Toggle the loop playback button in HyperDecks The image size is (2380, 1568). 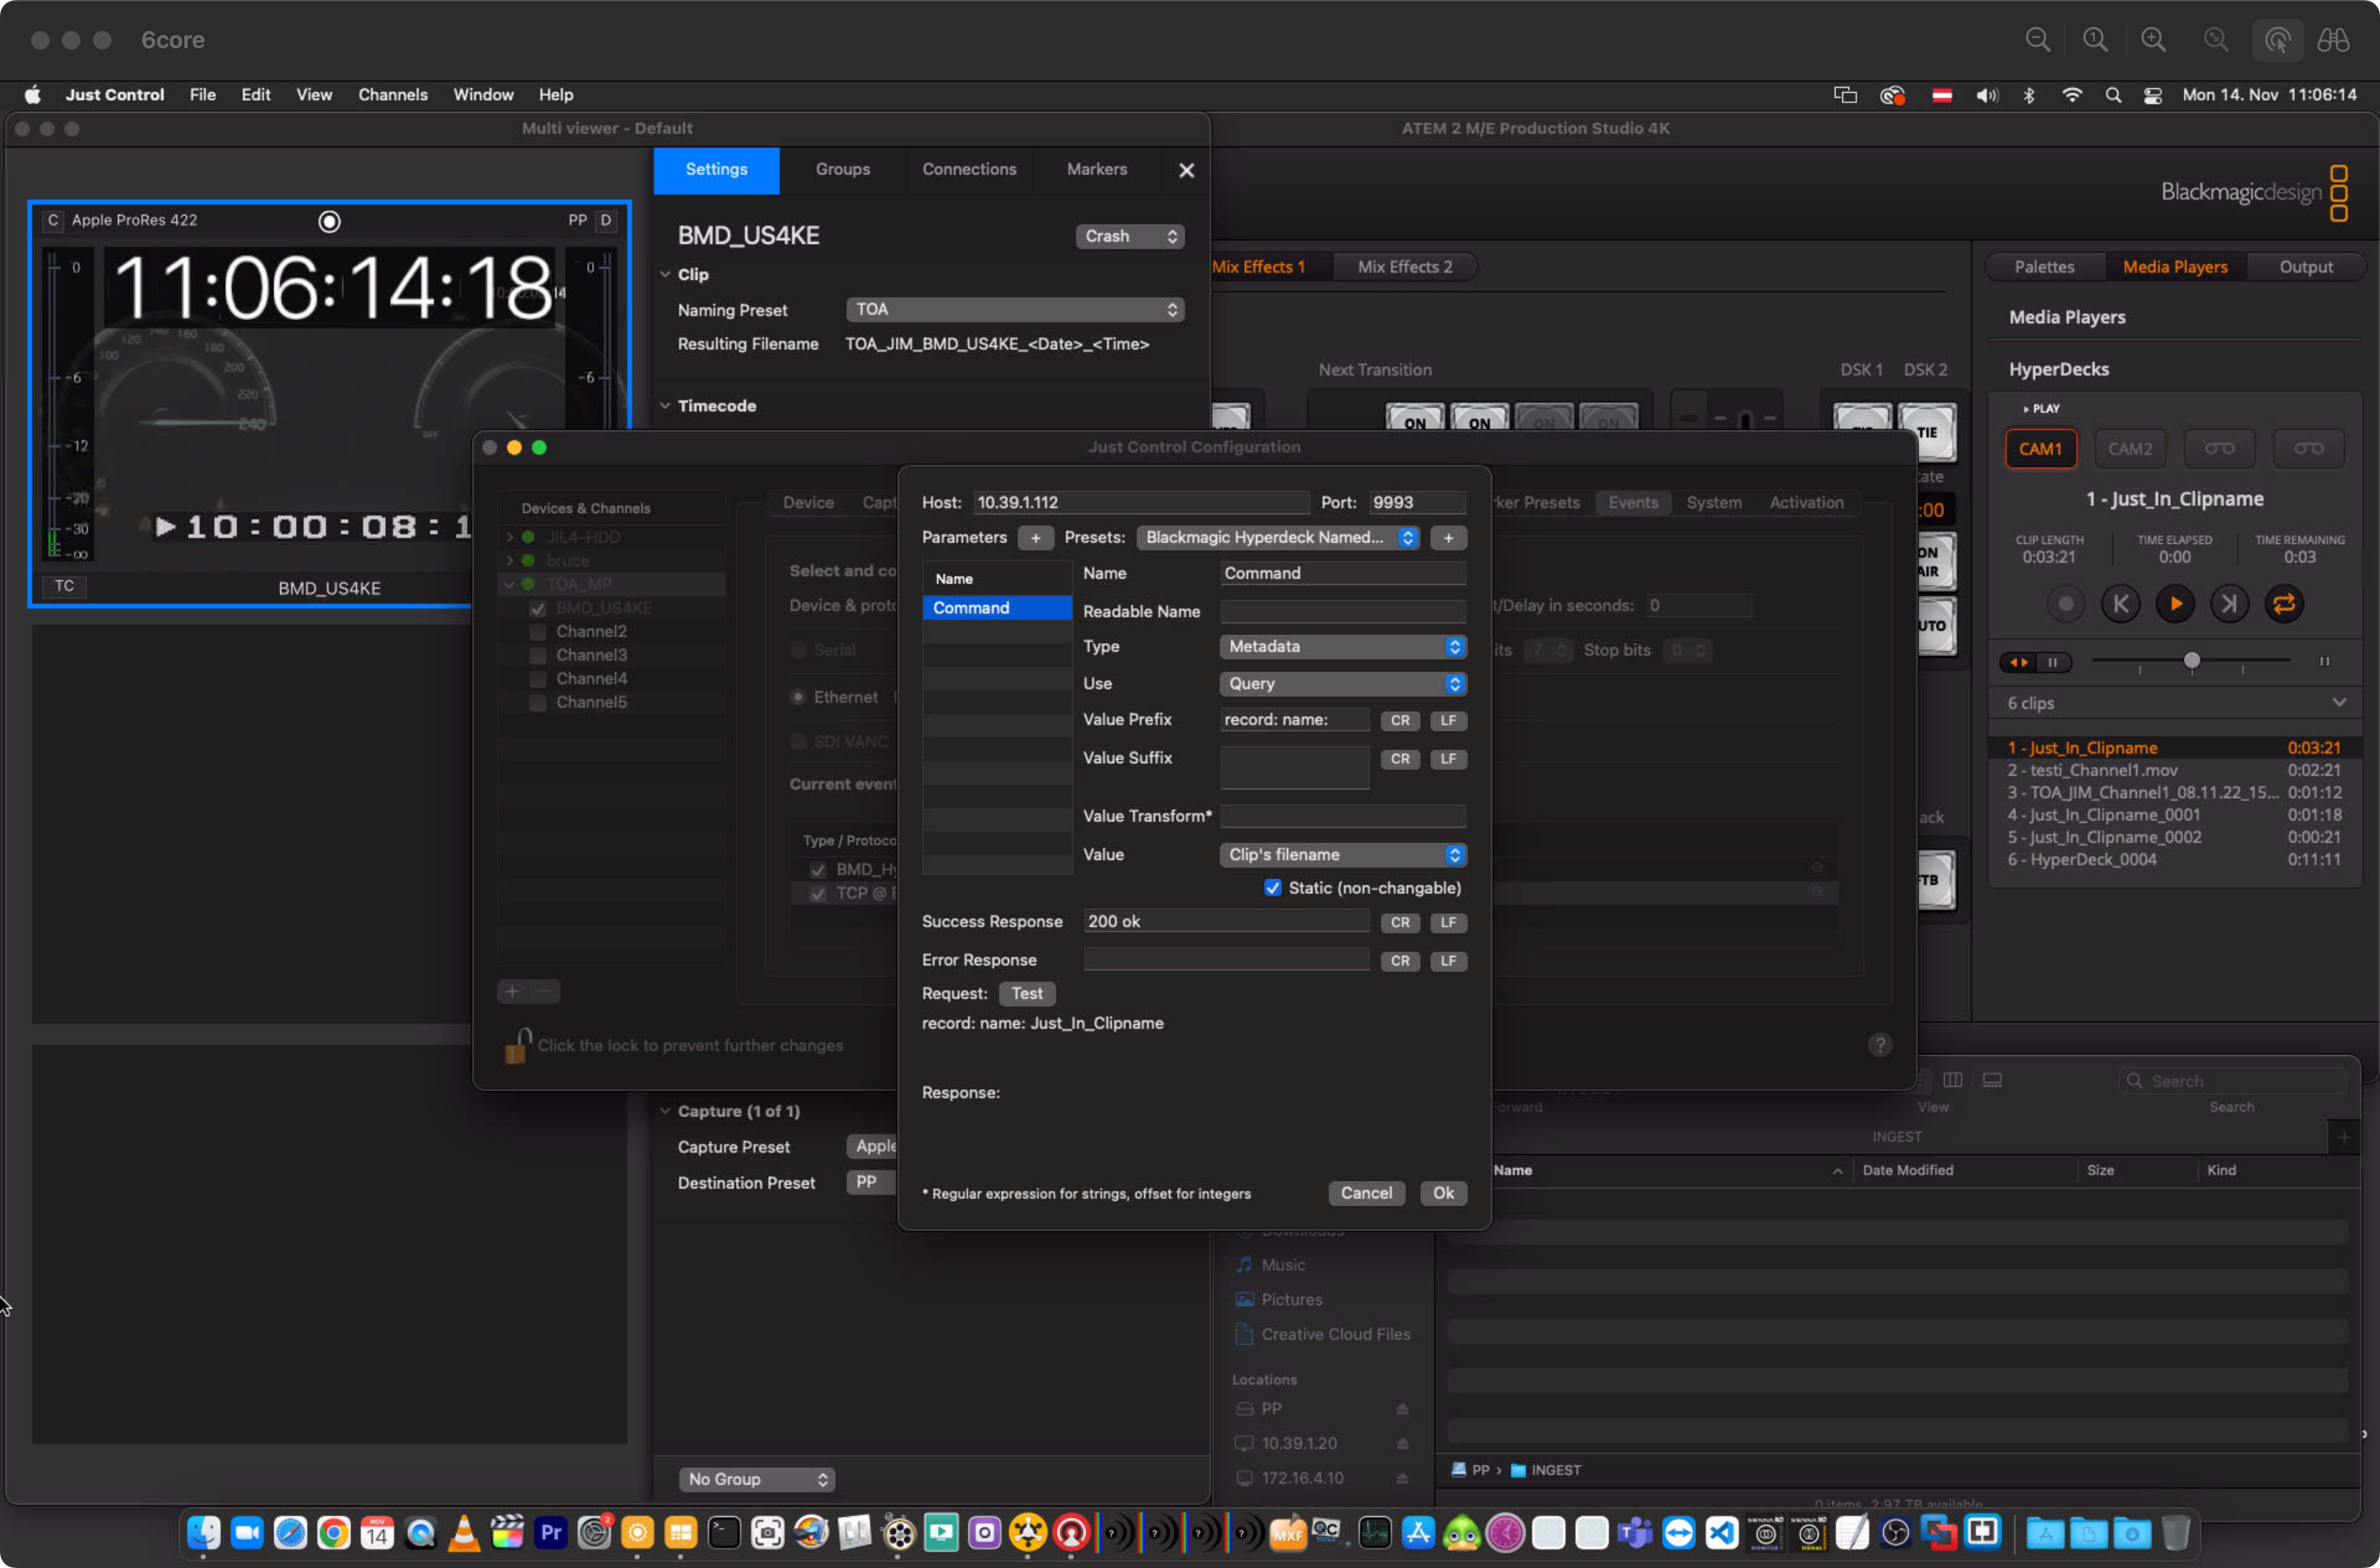click(x=2284, y=604)
